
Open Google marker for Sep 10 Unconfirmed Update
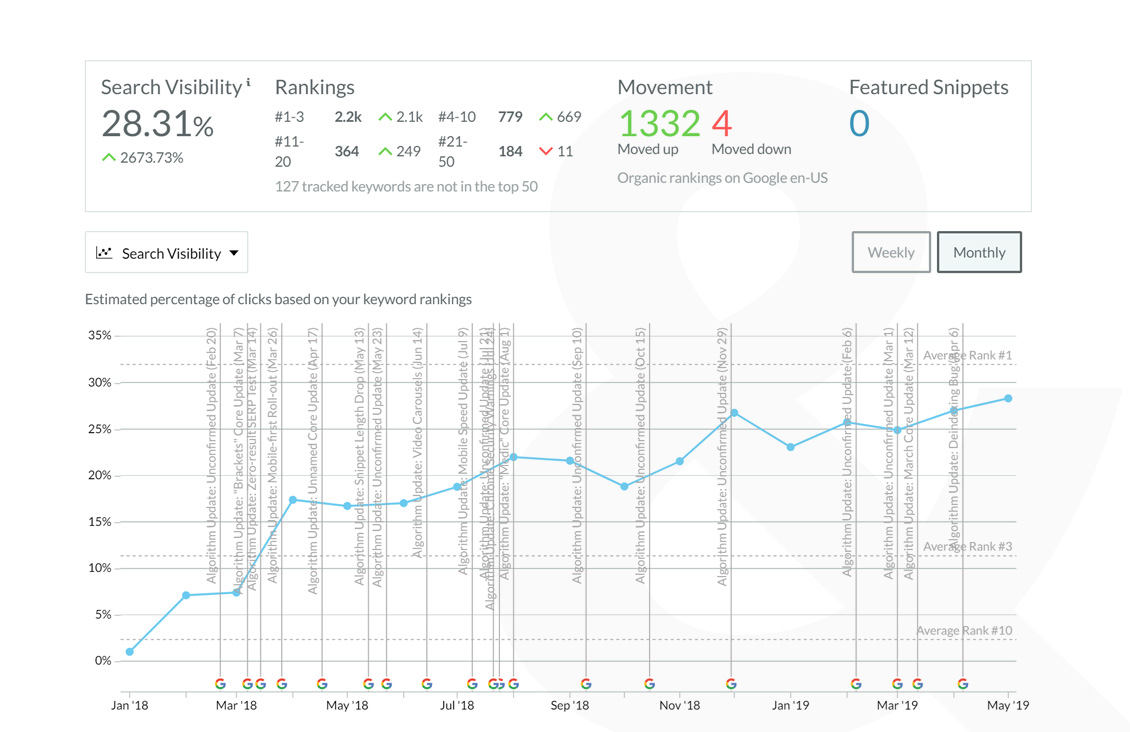point(586,684)
